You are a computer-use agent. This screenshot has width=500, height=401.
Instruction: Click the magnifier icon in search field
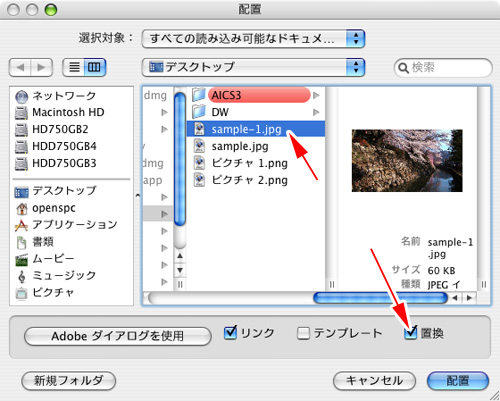[403, 68]
